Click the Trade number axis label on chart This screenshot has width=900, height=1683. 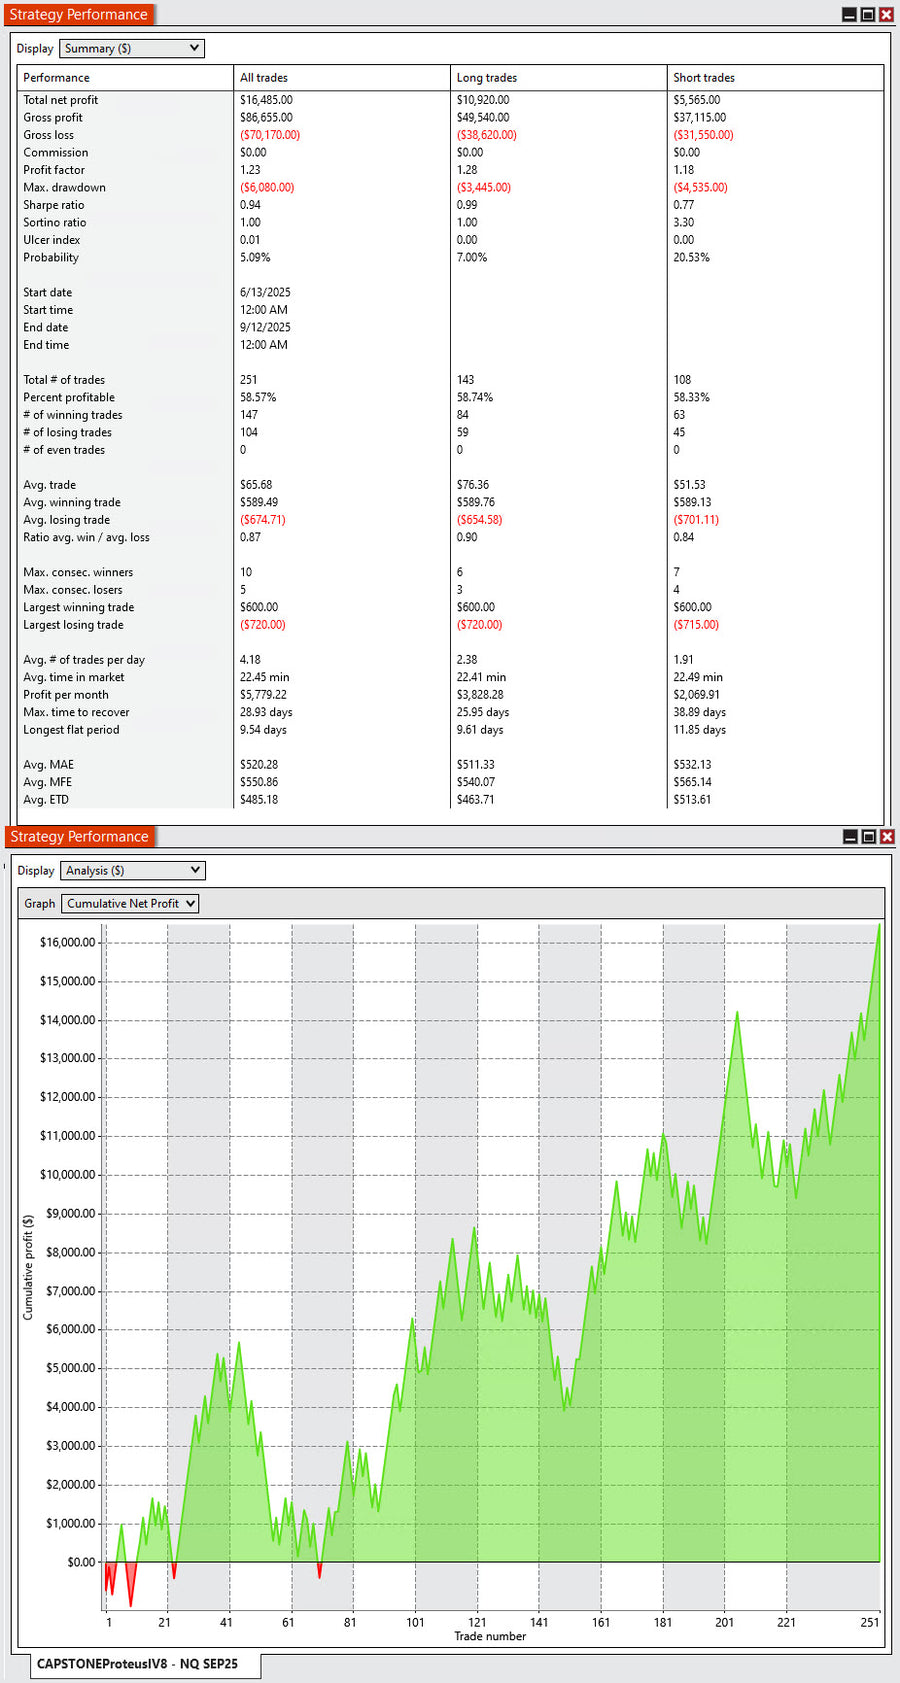tap(490, 1636)
